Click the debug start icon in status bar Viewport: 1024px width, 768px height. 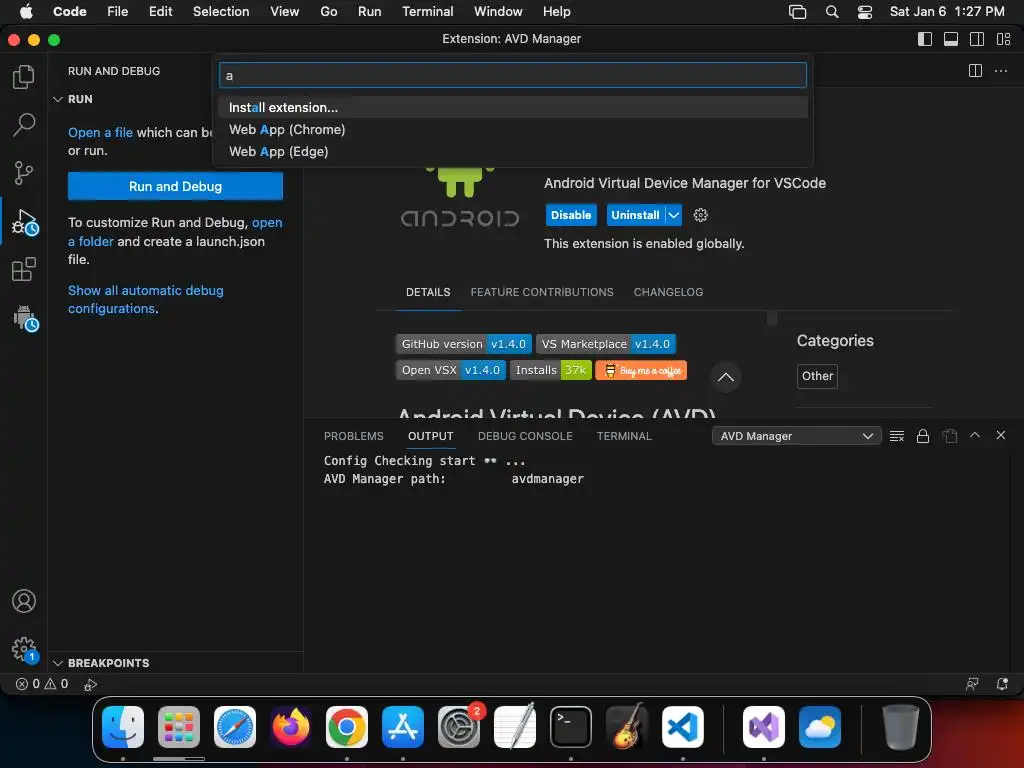click(x=90, y=684)
